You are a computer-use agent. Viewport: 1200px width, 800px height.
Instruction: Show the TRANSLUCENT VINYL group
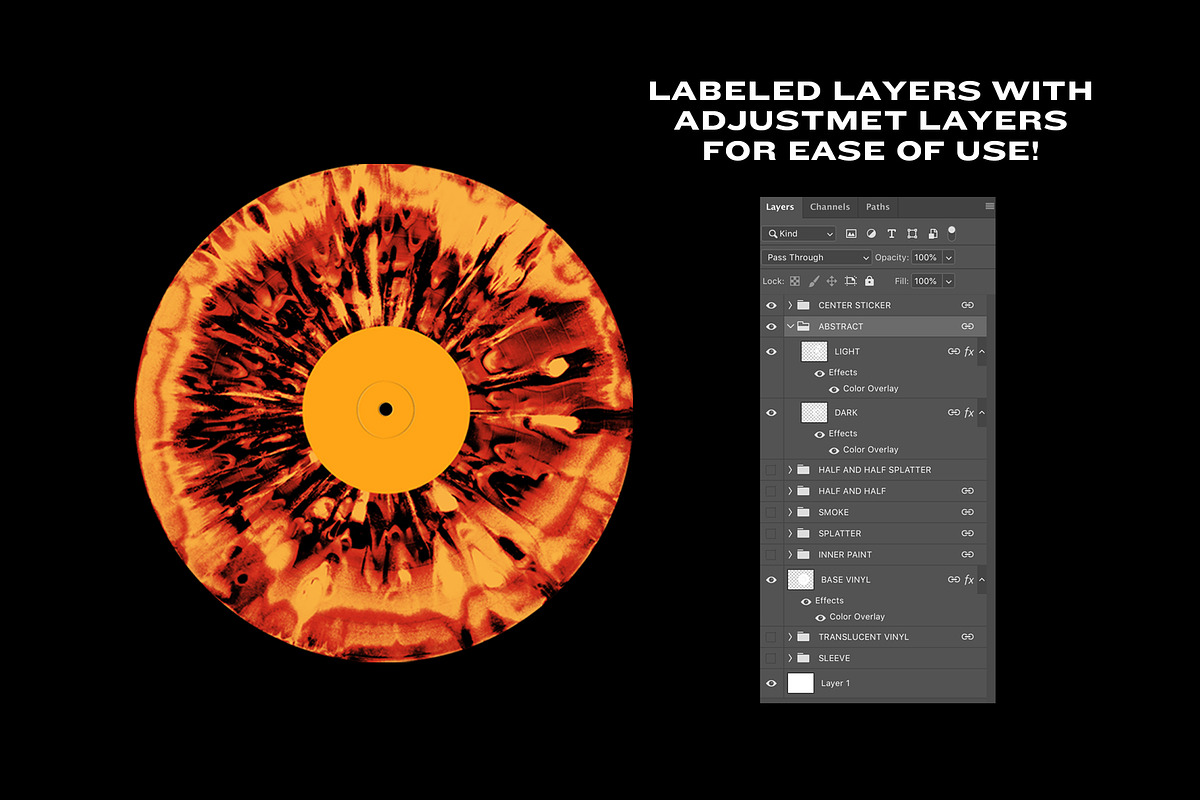click(771, 637)
